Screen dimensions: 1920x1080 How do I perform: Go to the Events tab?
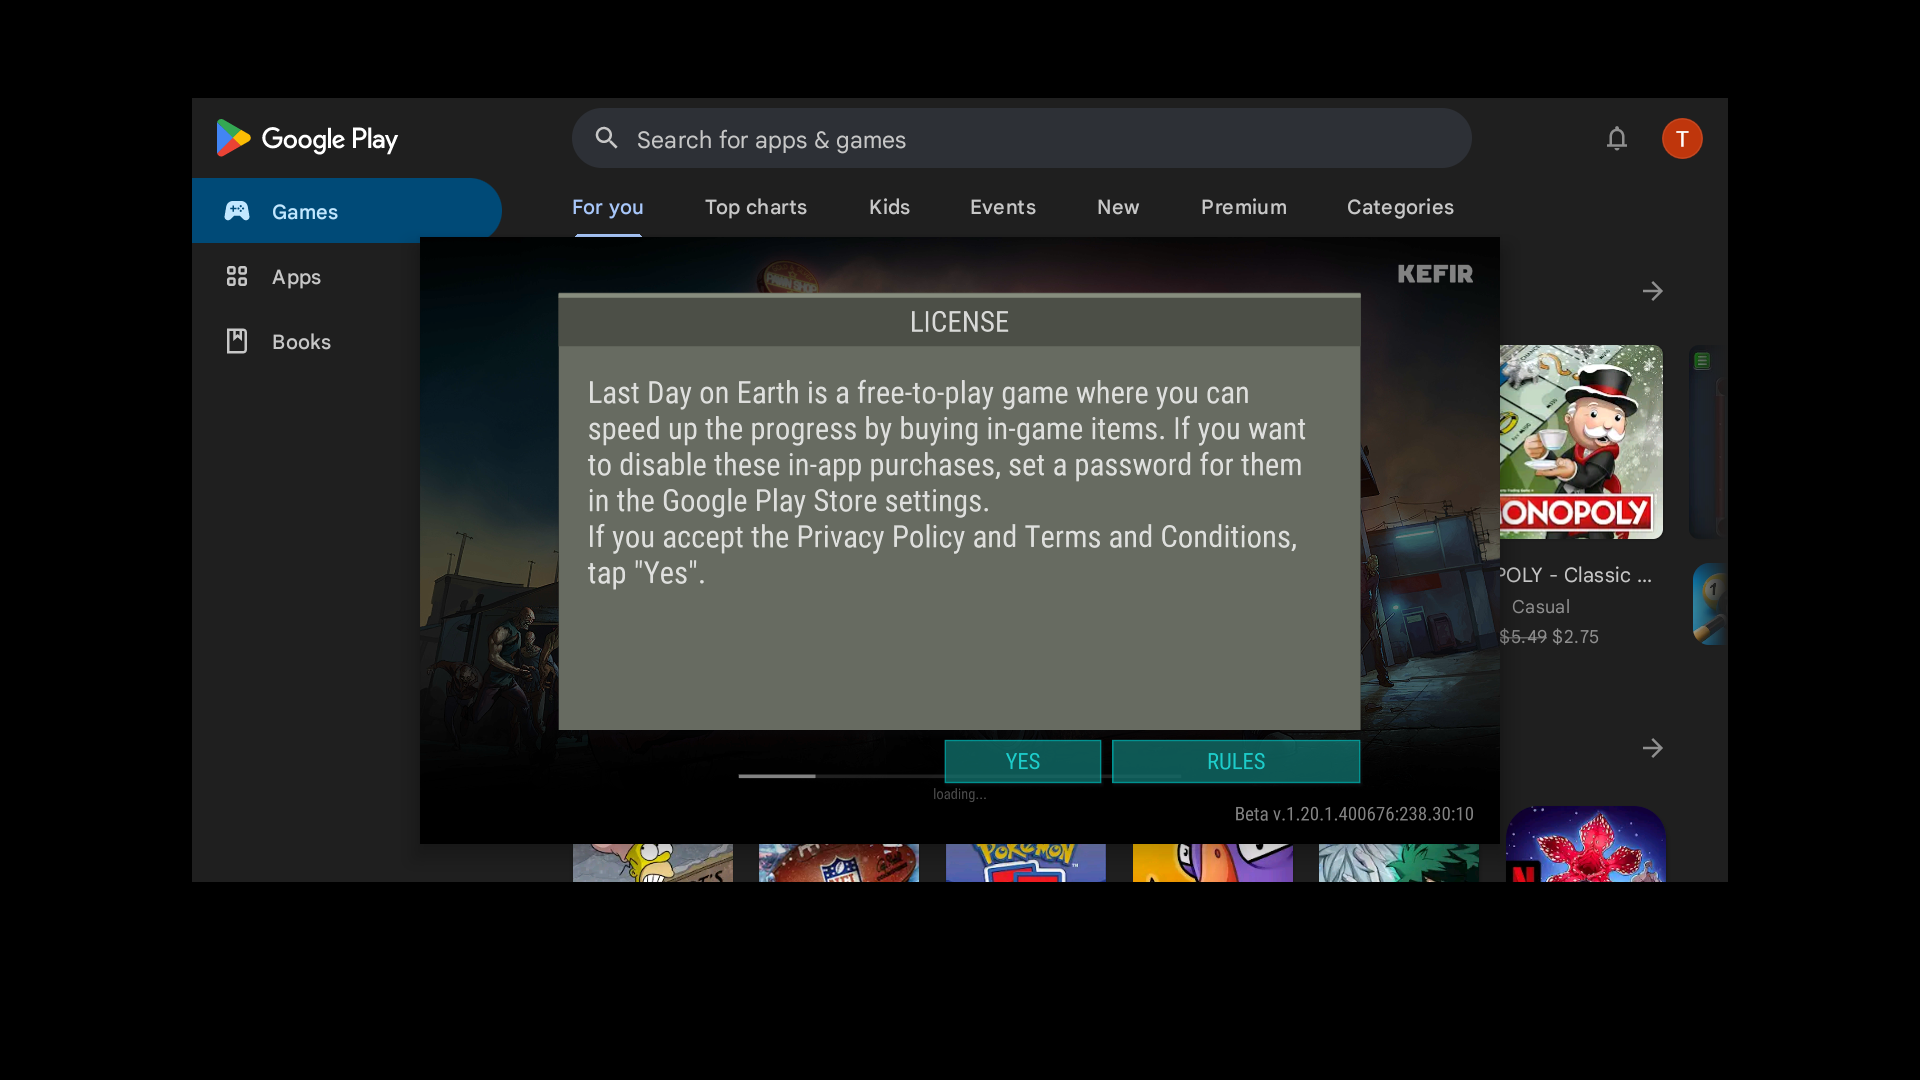[x=1002, y=207]
